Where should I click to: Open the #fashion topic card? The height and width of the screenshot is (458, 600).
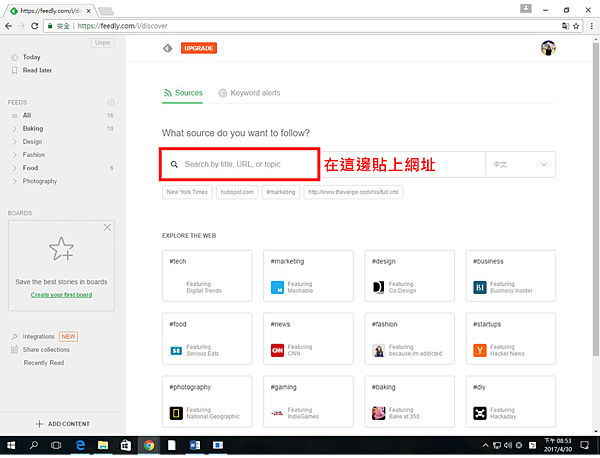[409, 339]
